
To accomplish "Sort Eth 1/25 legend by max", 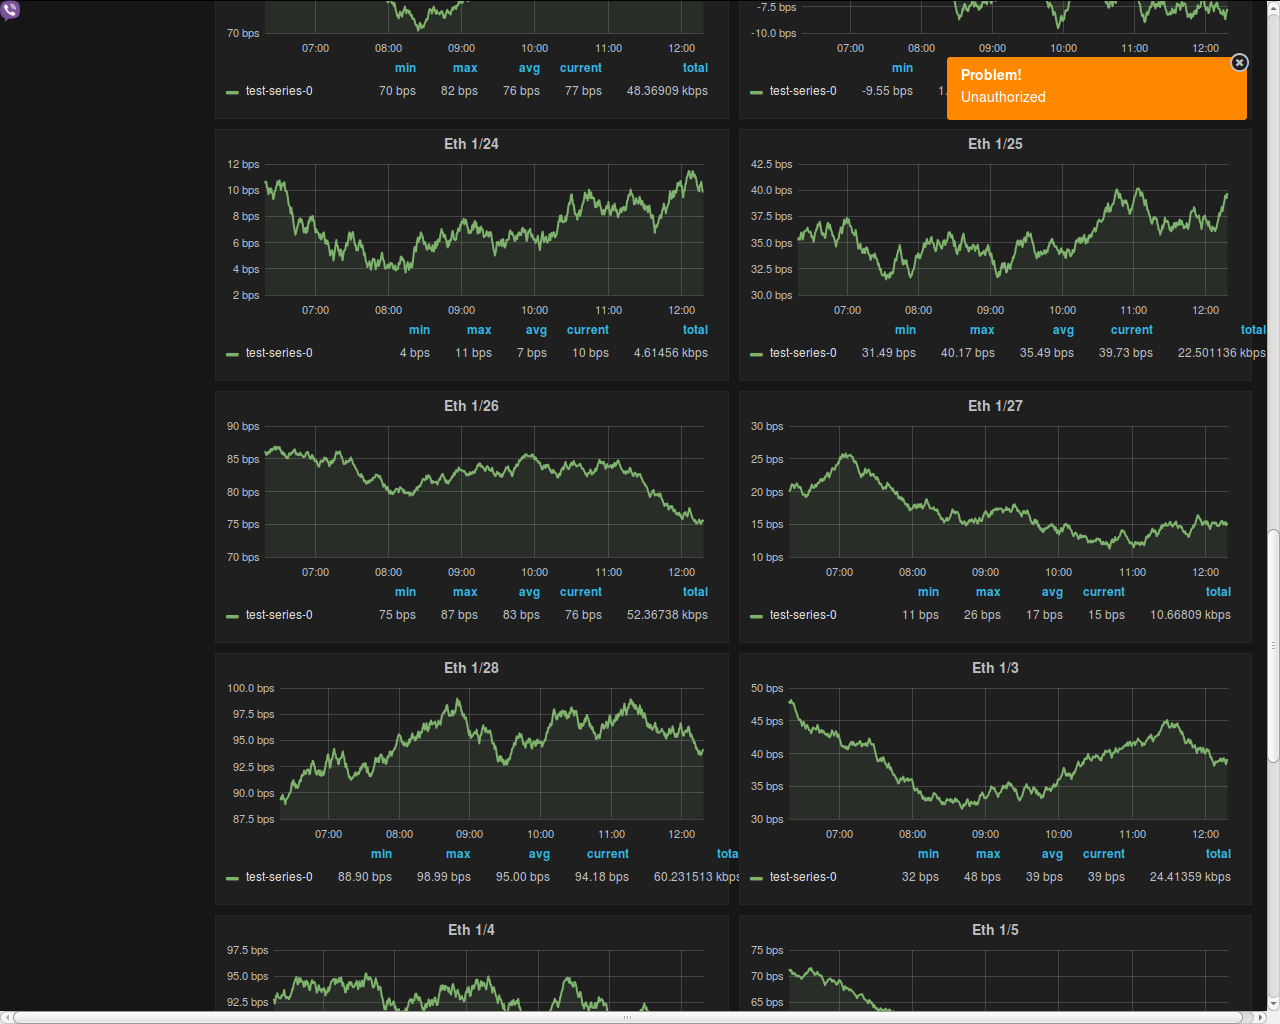I will coord(982,330).
